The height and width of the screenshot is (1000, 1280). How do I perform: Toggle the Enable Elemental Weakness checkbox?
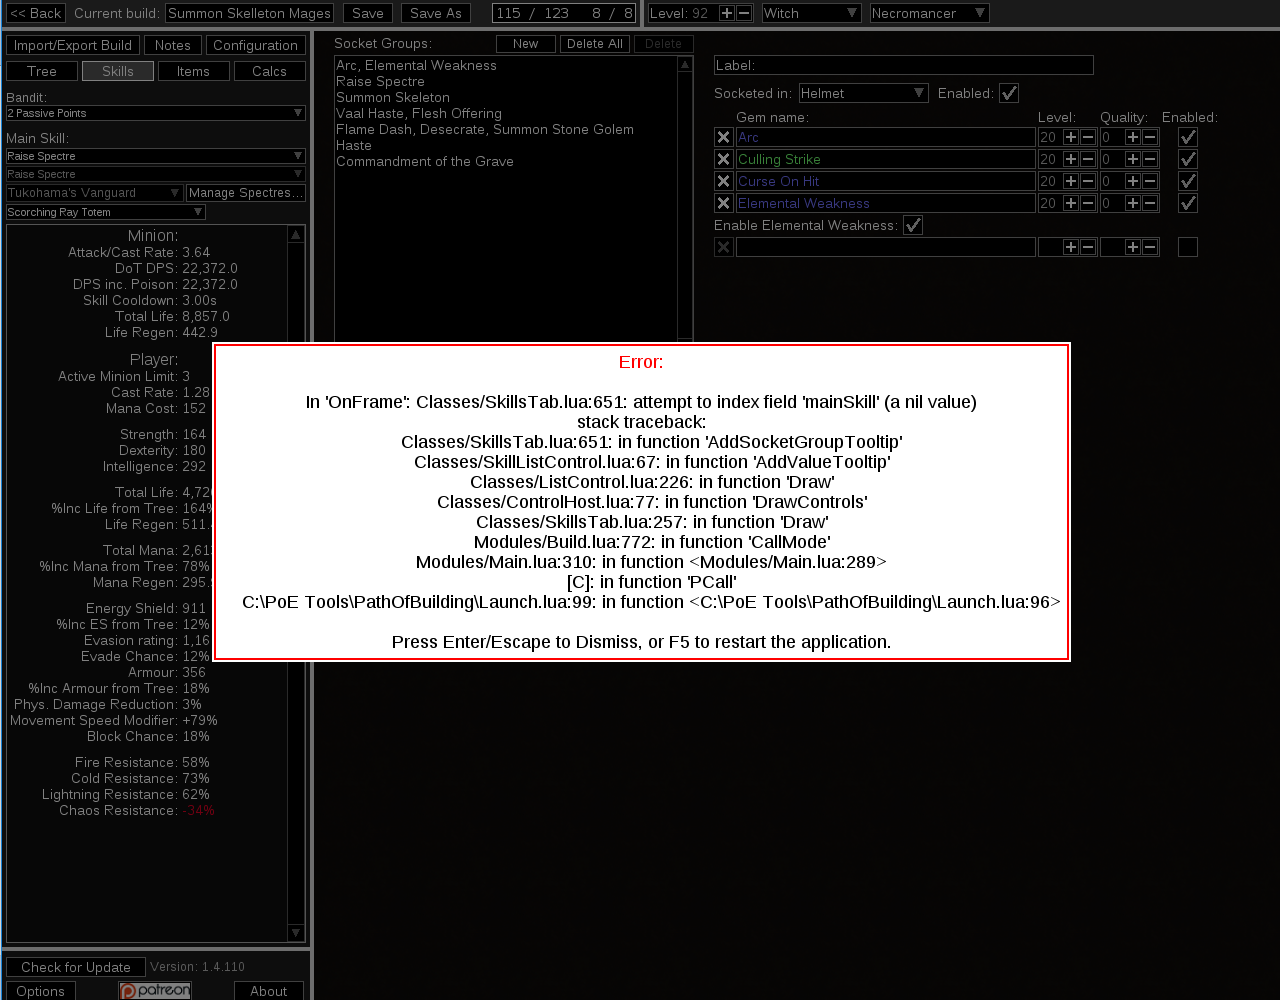(x=913, y=225)
